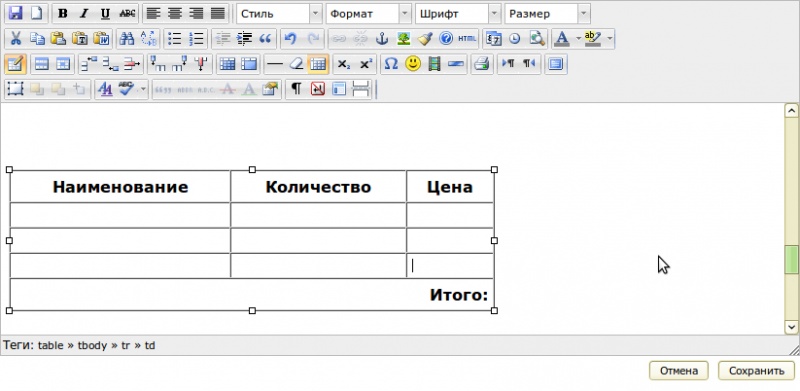
Task: Insert the current date
Action: click(493, 39)
